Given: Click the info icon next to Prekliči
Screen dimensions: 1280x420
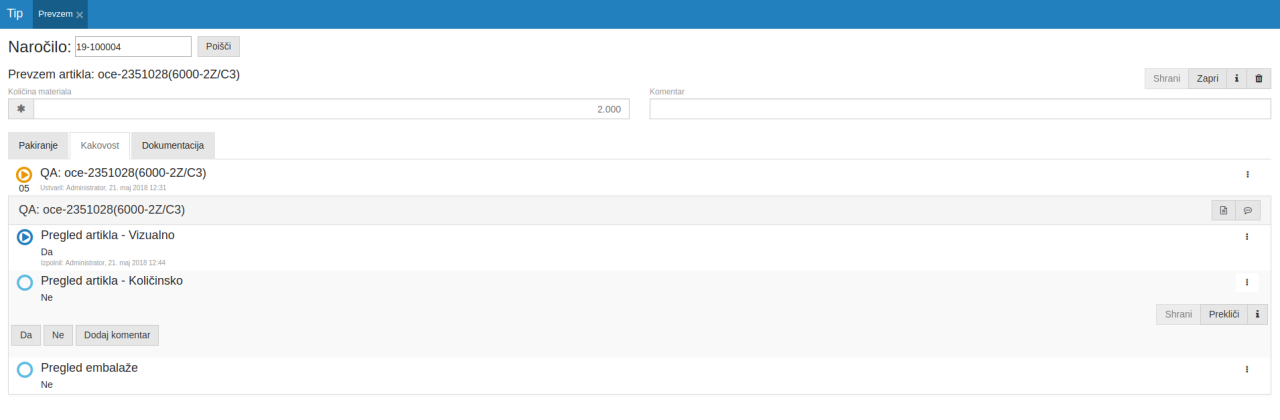Looking at the screenshot, I should coord(1256,314).
